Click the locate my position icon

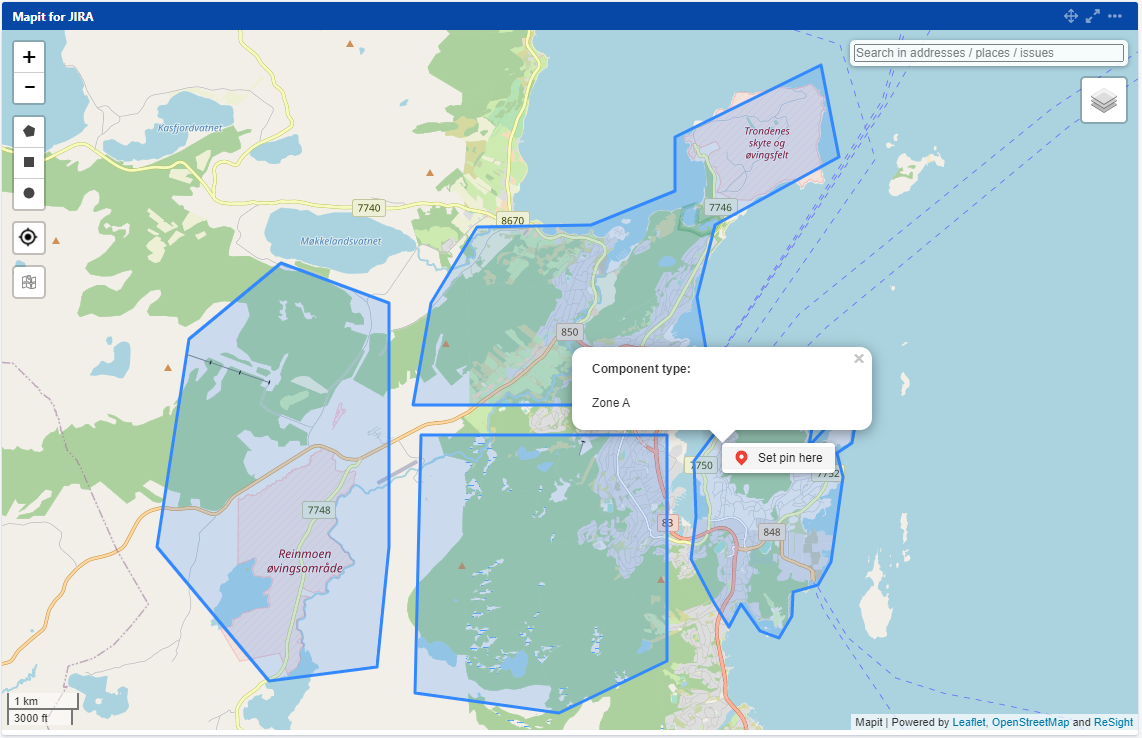29,237
